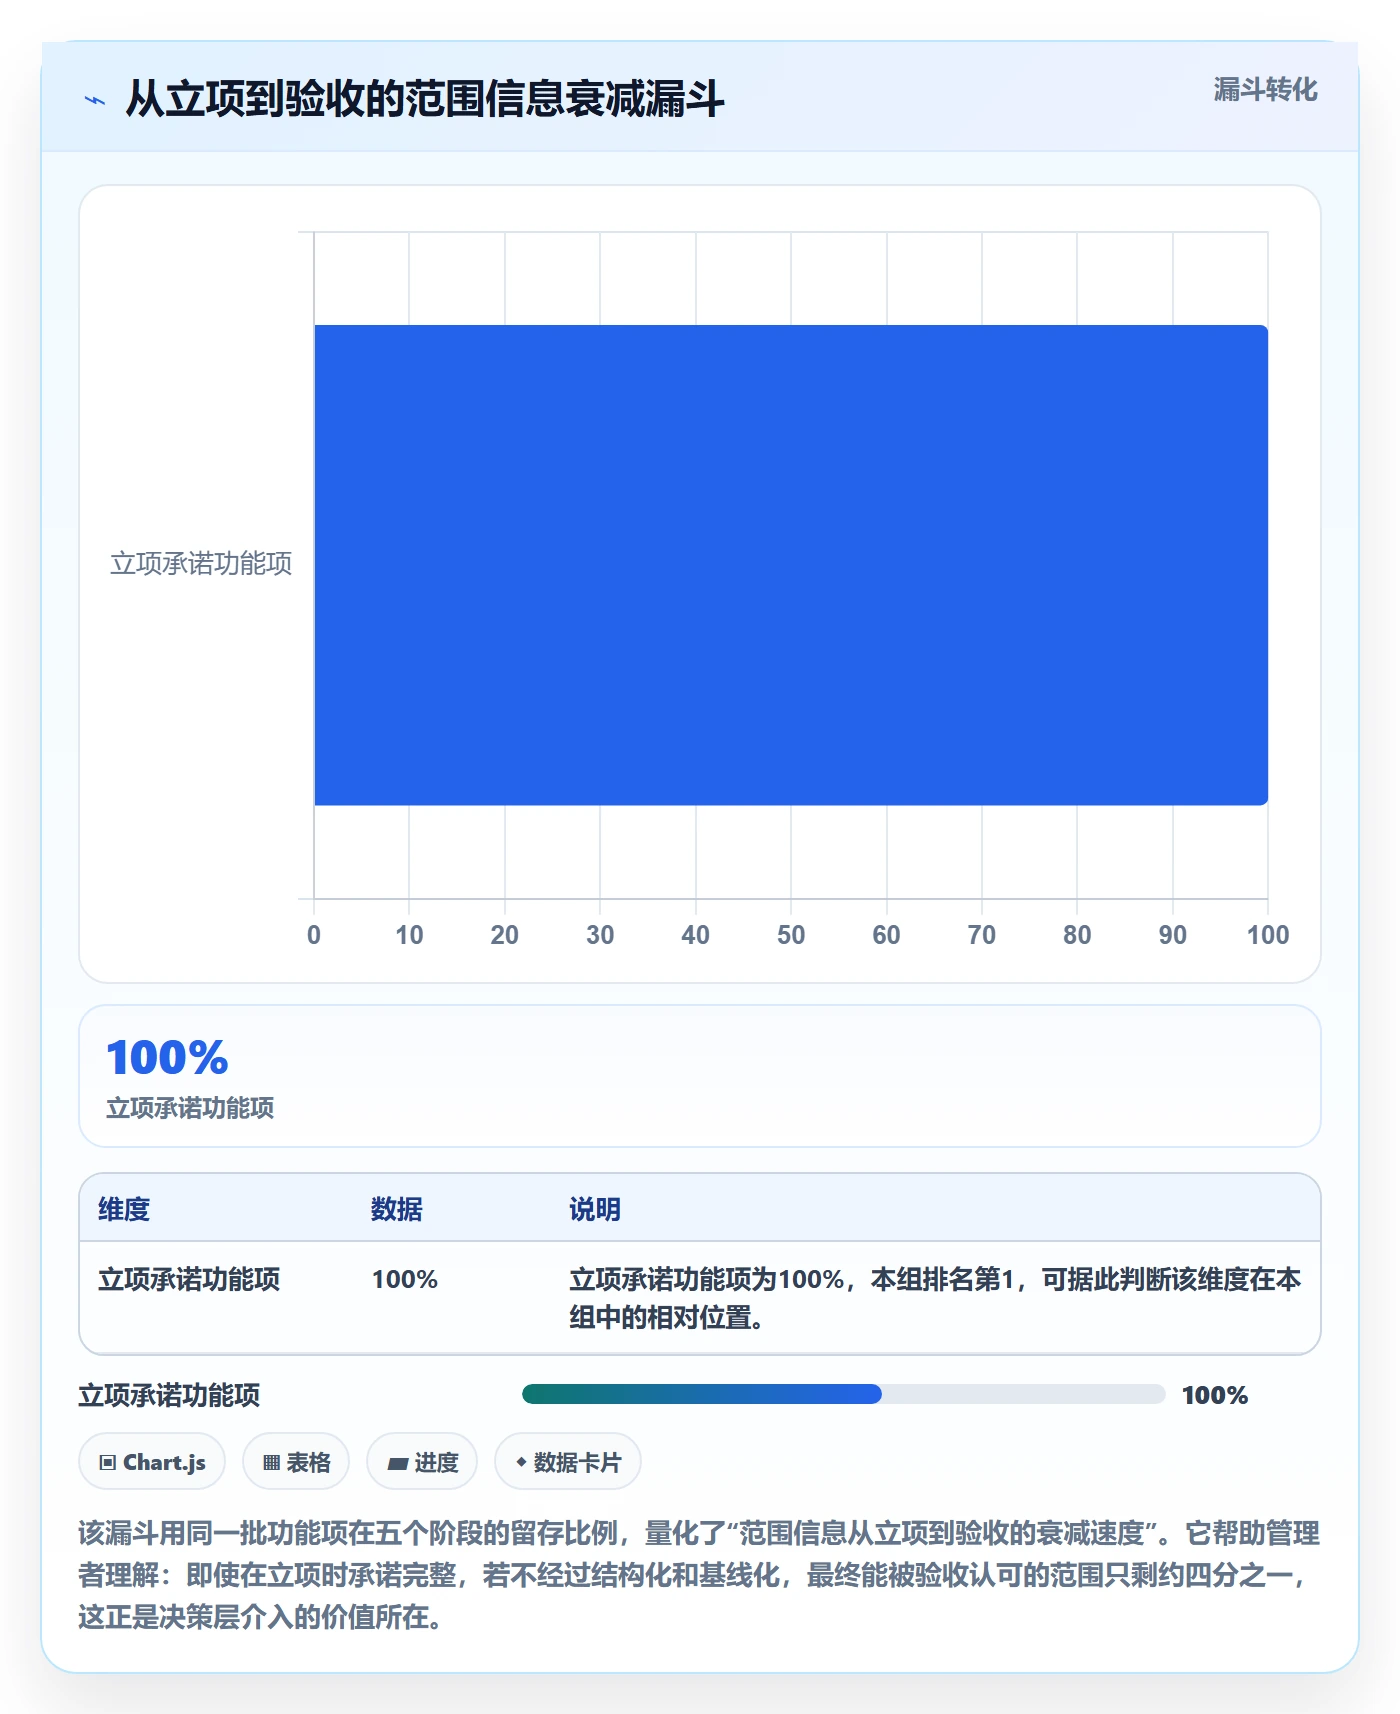The width and height of the screenshot is (1400, 1714).
Task: Click 立项承诺功能项 caption under the 100% stat
Action: [x=190, y=1108]
